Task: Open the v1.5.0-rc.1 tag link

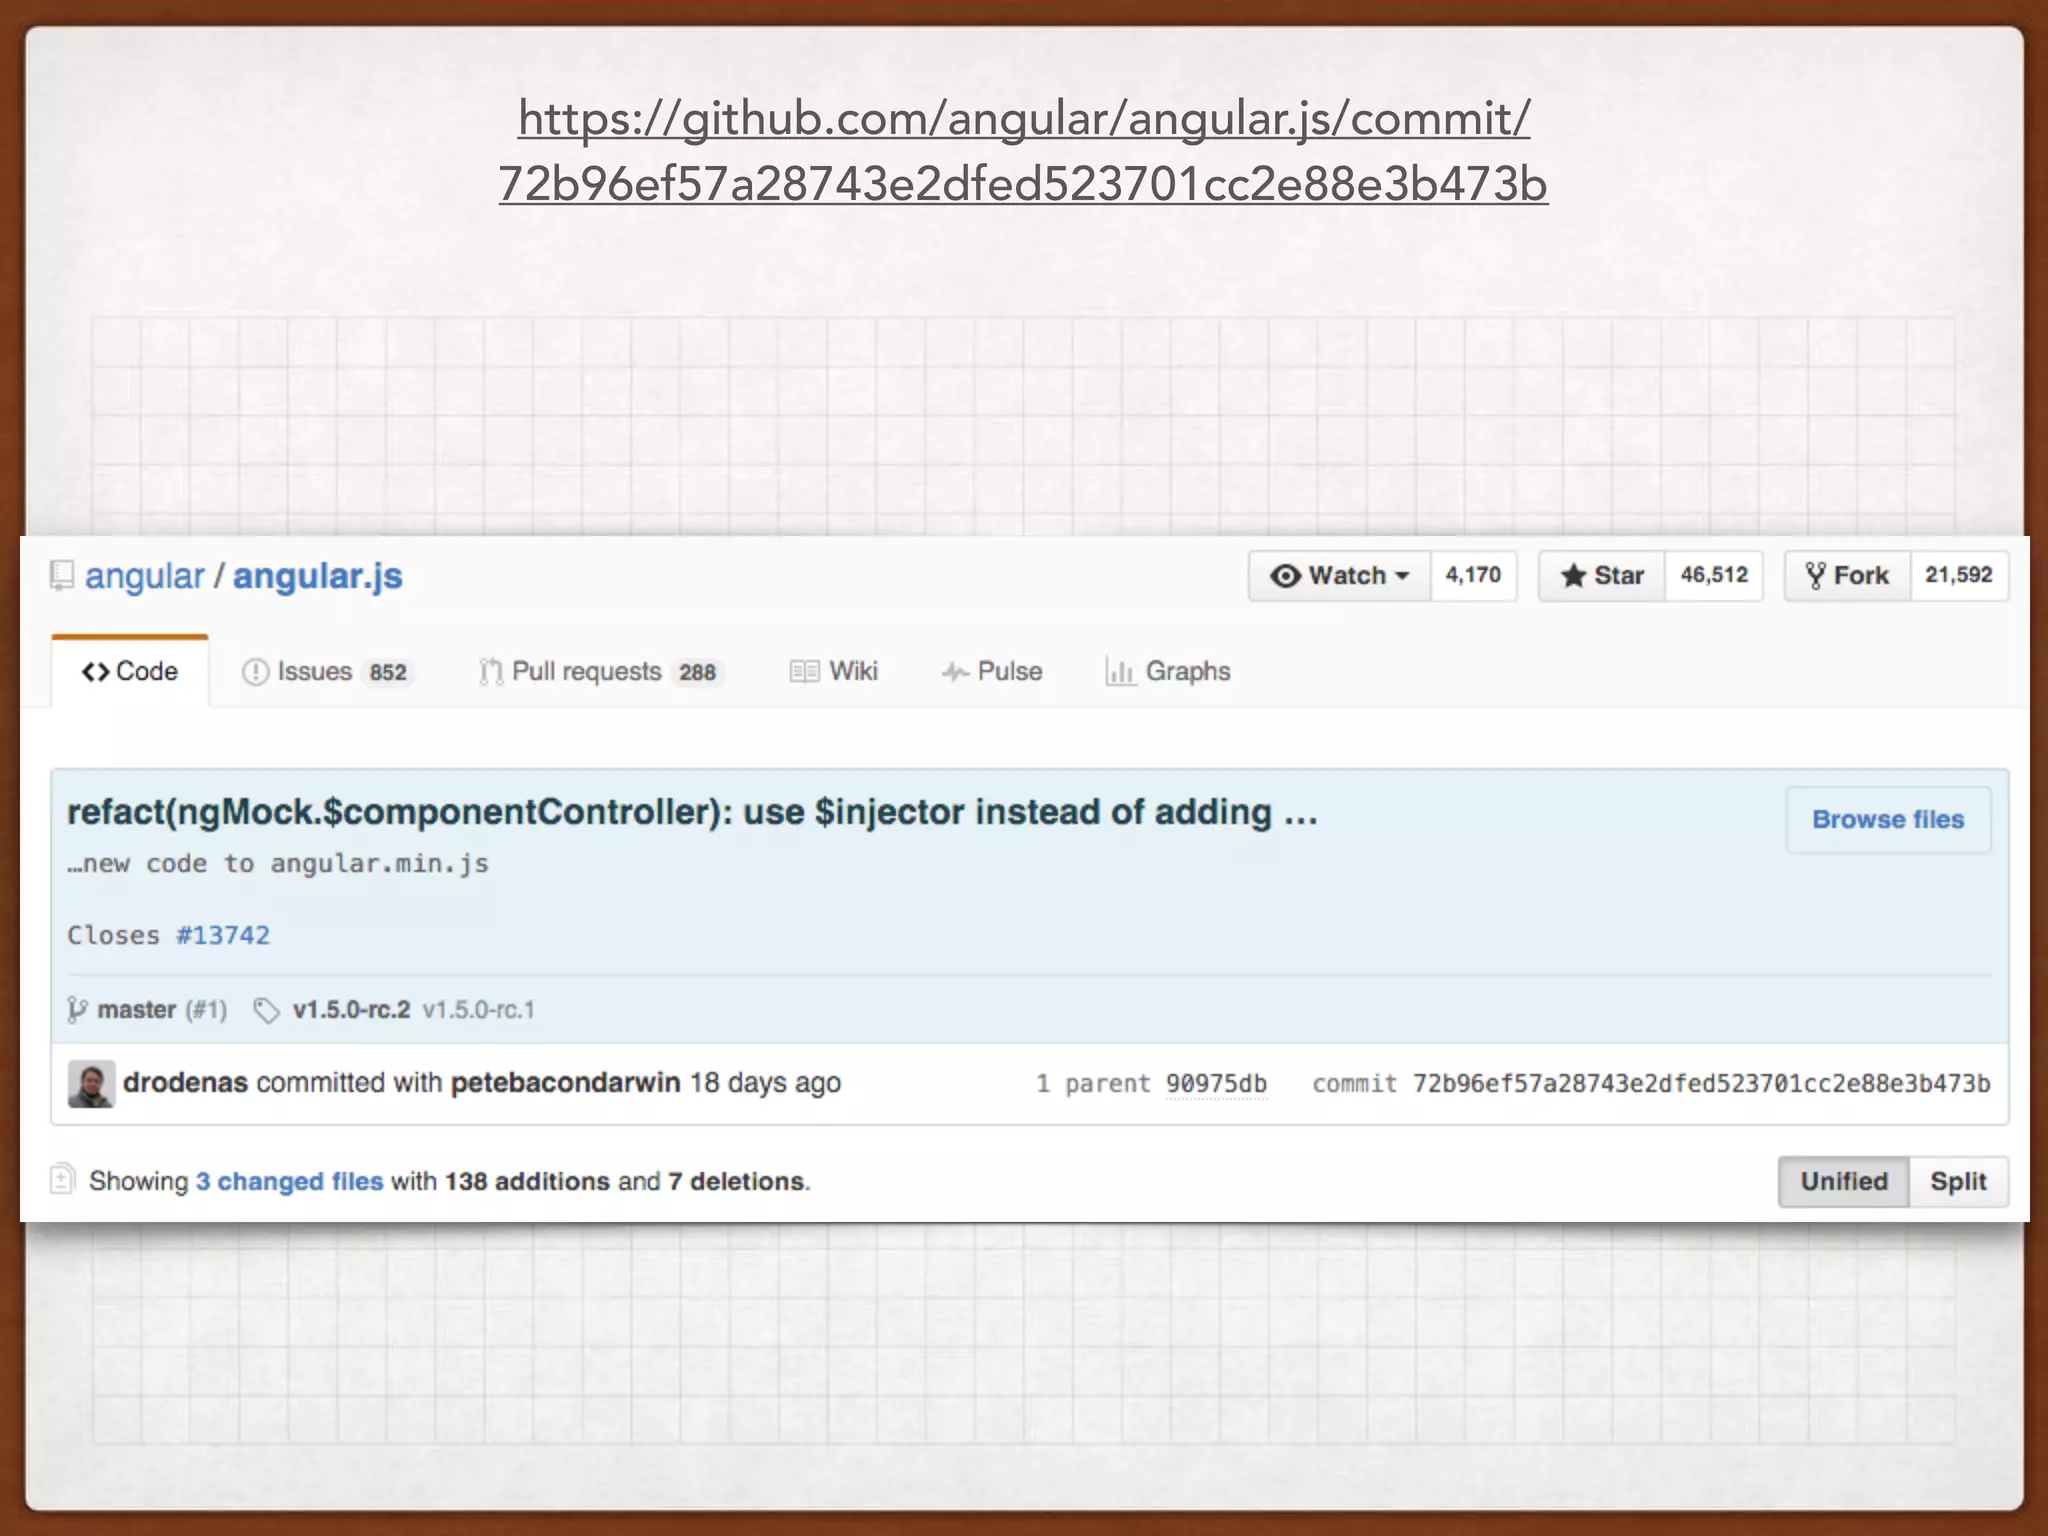Action: tap(478, 1010)
